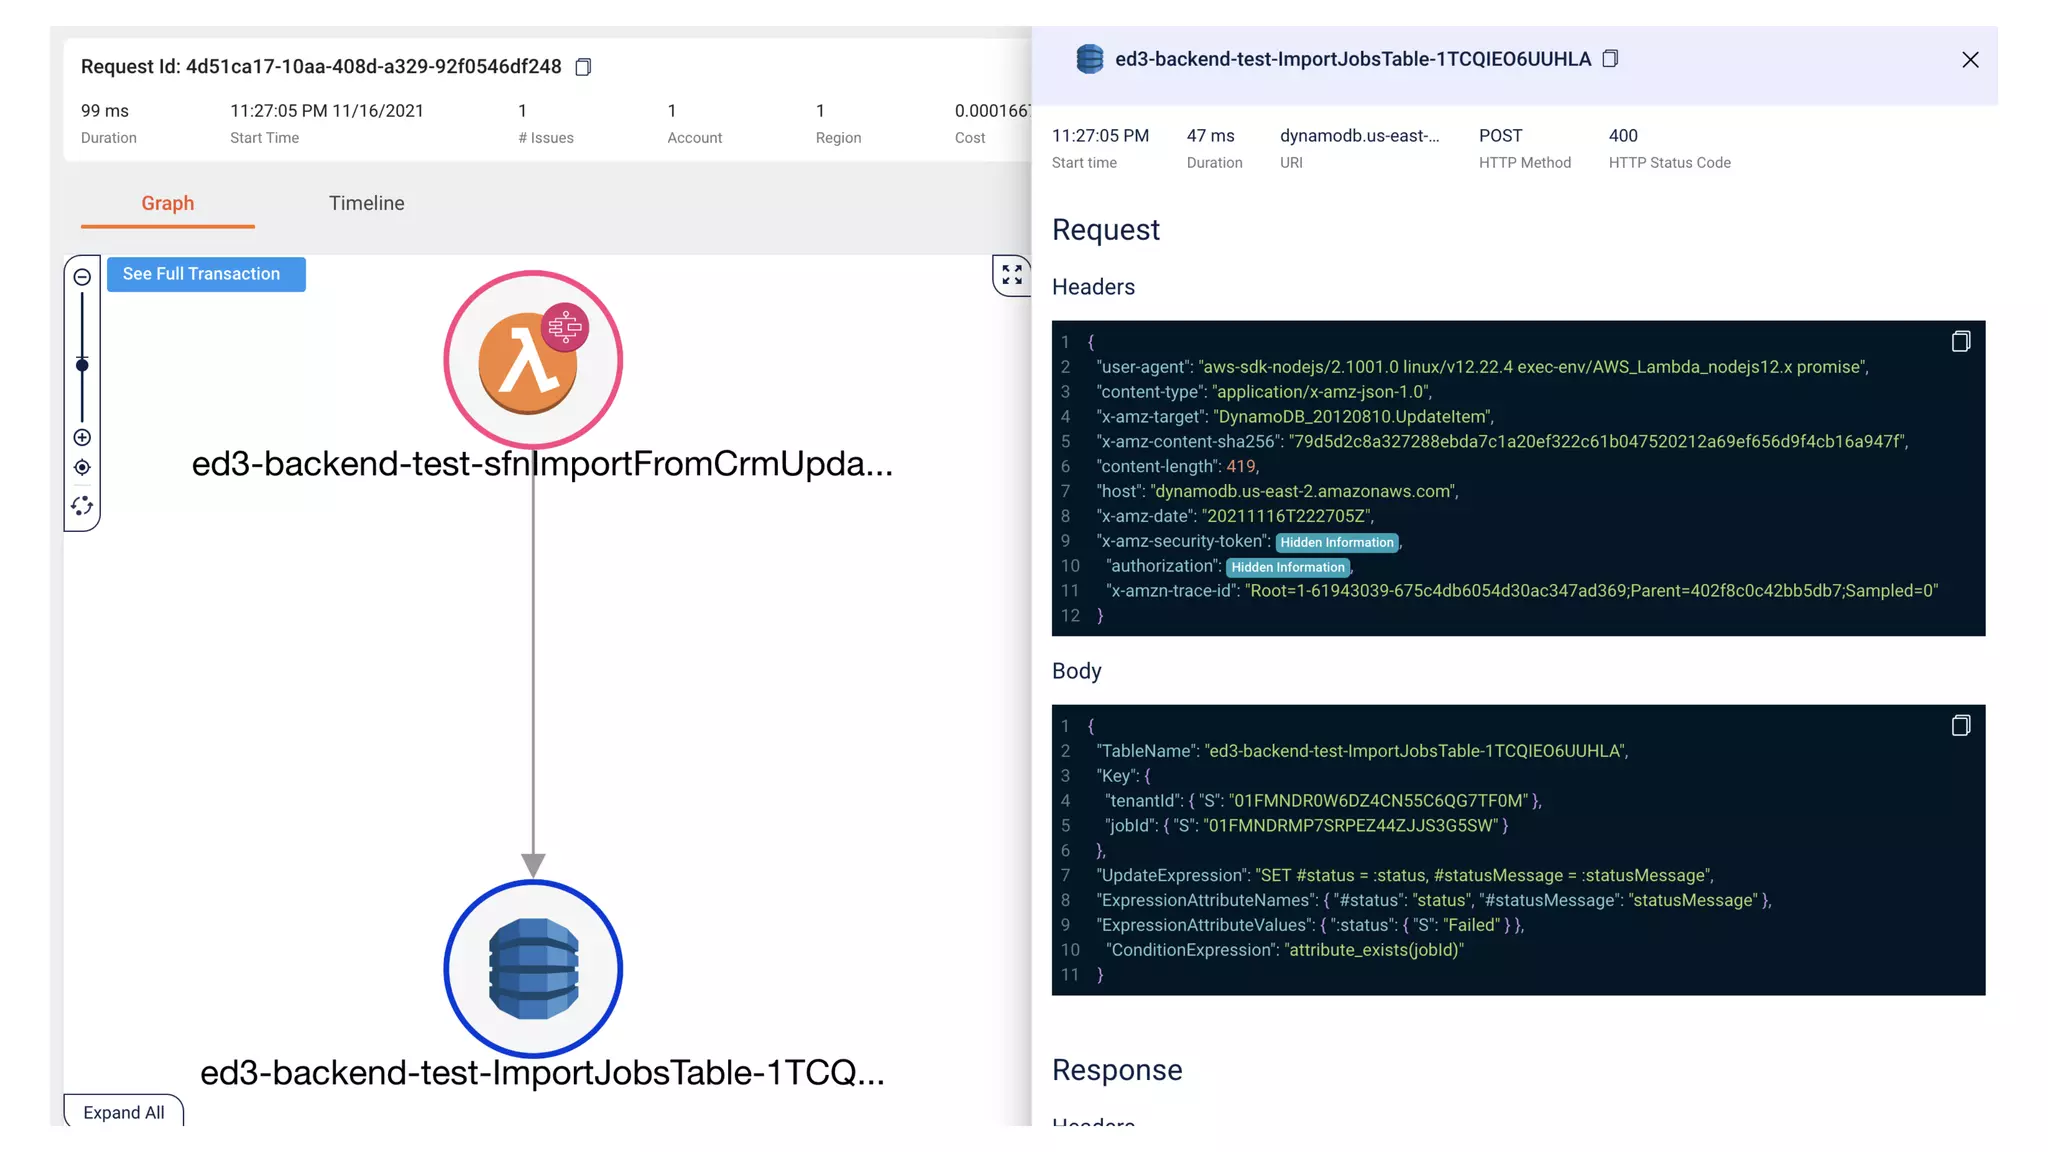The image size is (2048, 1152).
Task: Click the dynamodb.us-east-... URI value
Action: [1360, 136]
